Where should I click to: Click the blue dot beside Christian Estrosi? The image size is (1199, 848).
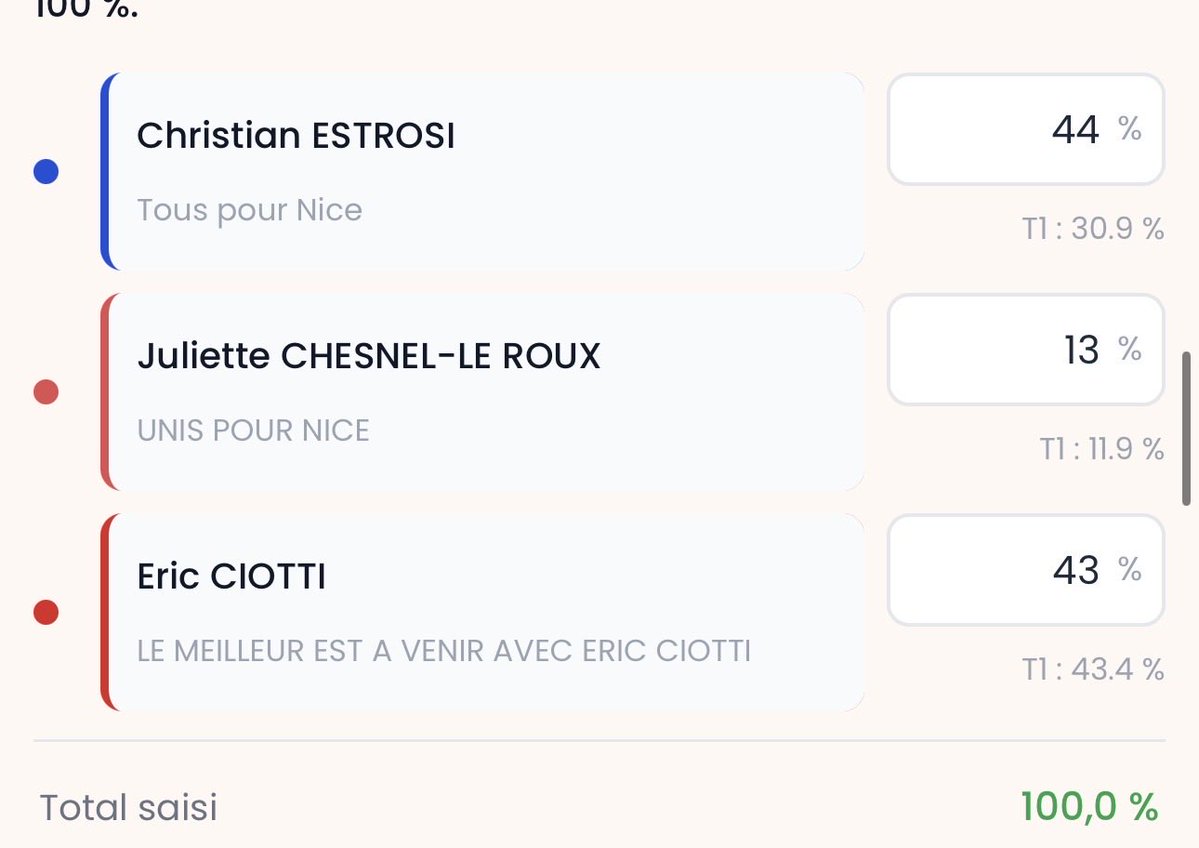pyautogui.click(x=46, y=172)
